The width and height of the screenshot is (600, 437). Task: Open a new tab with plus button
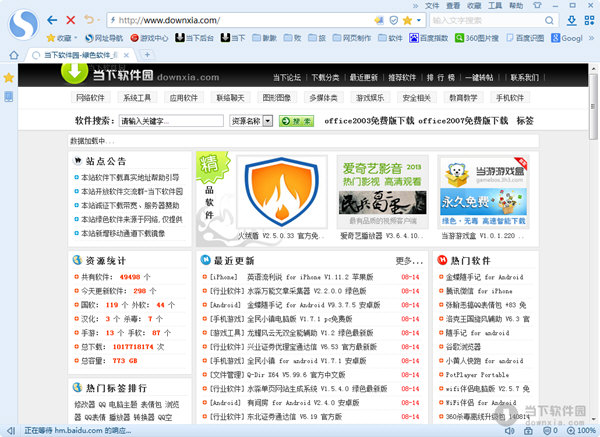click(147, 55)
